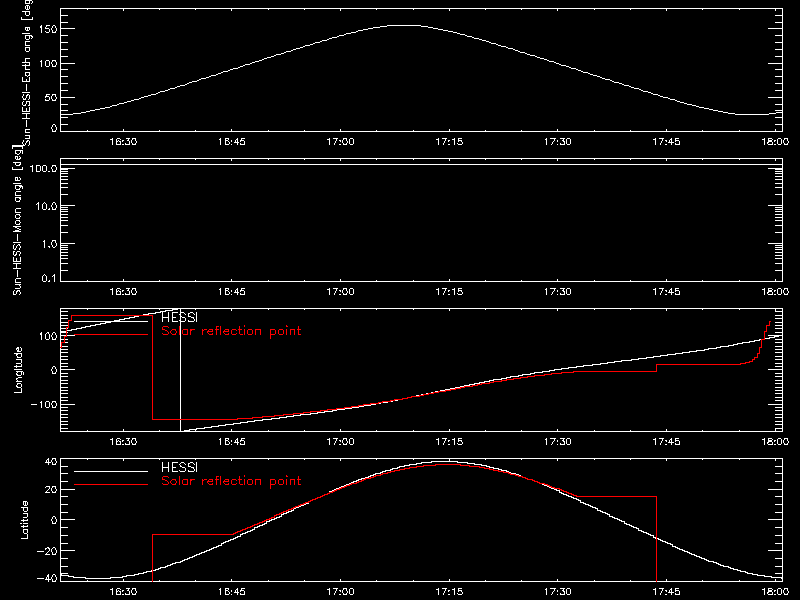Screen dimensions: 800x600
Task: Click HESSI legend text in the Latitude plot
Action: tap(179, 467)
